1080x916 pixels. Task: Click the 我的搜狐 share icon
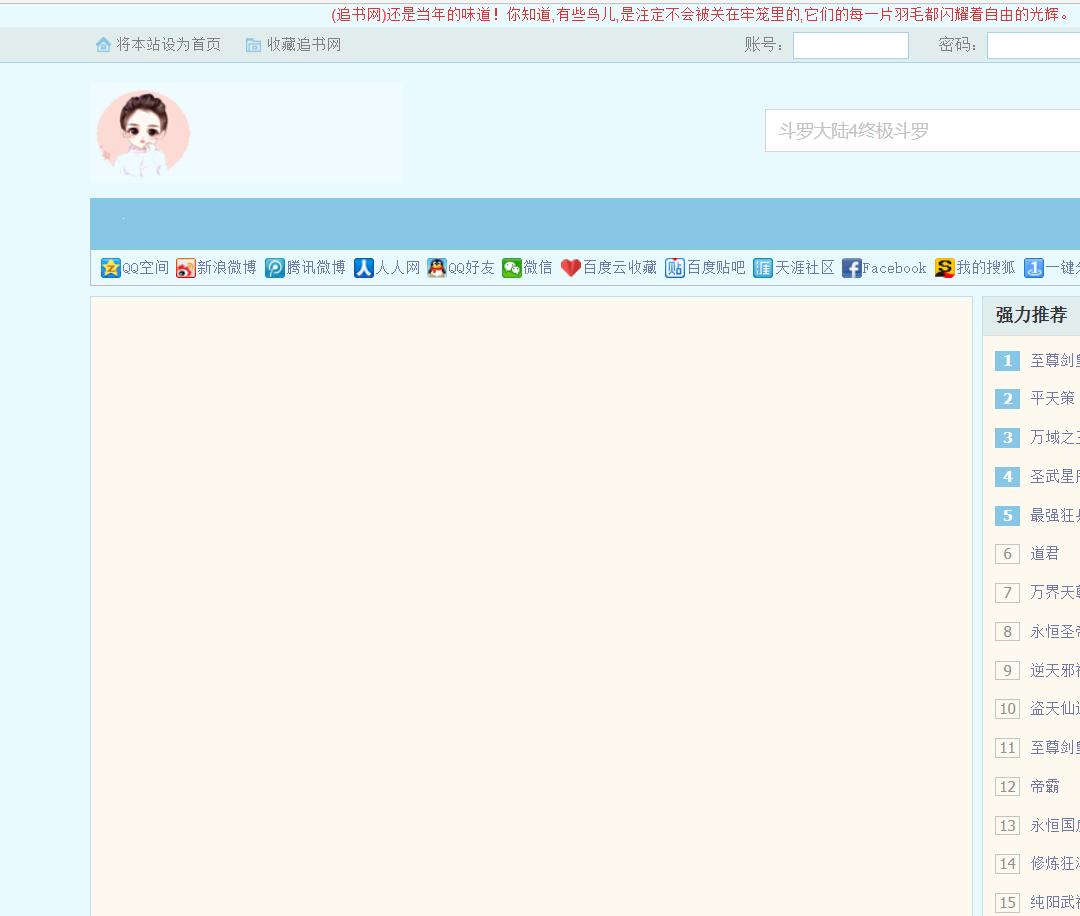(x=945, y=268)
